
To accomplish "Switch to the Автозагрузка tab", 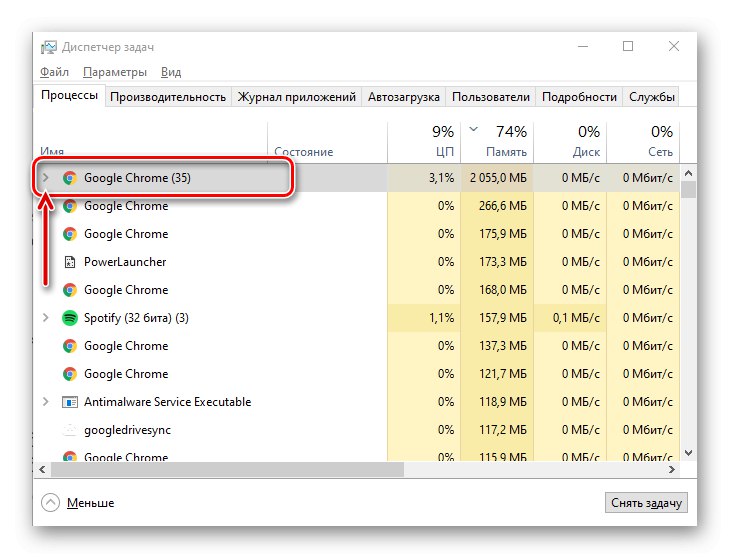I will [403, 97].
